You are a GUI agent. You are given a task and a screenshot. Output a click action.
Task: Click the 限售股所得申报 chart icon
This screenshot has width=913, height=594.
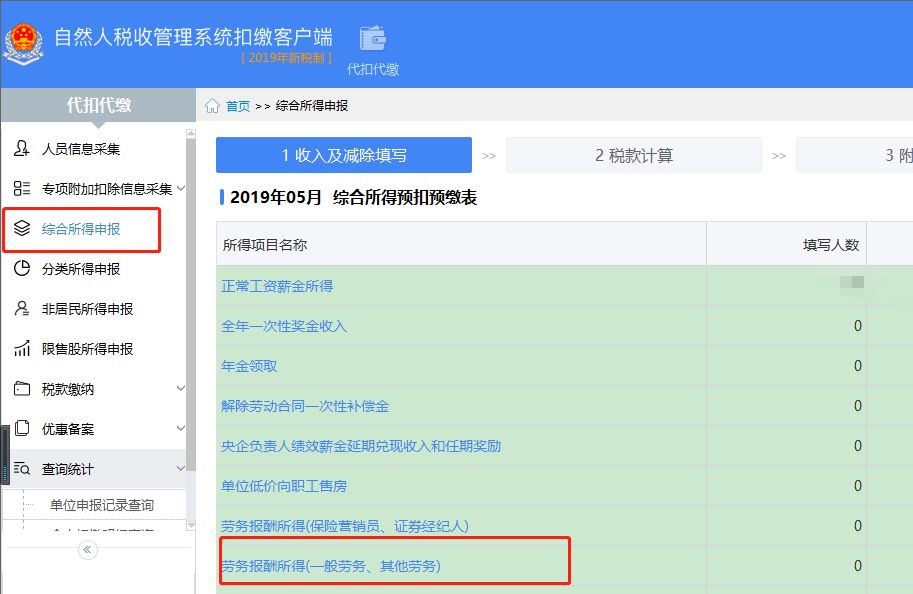(22, 348)
